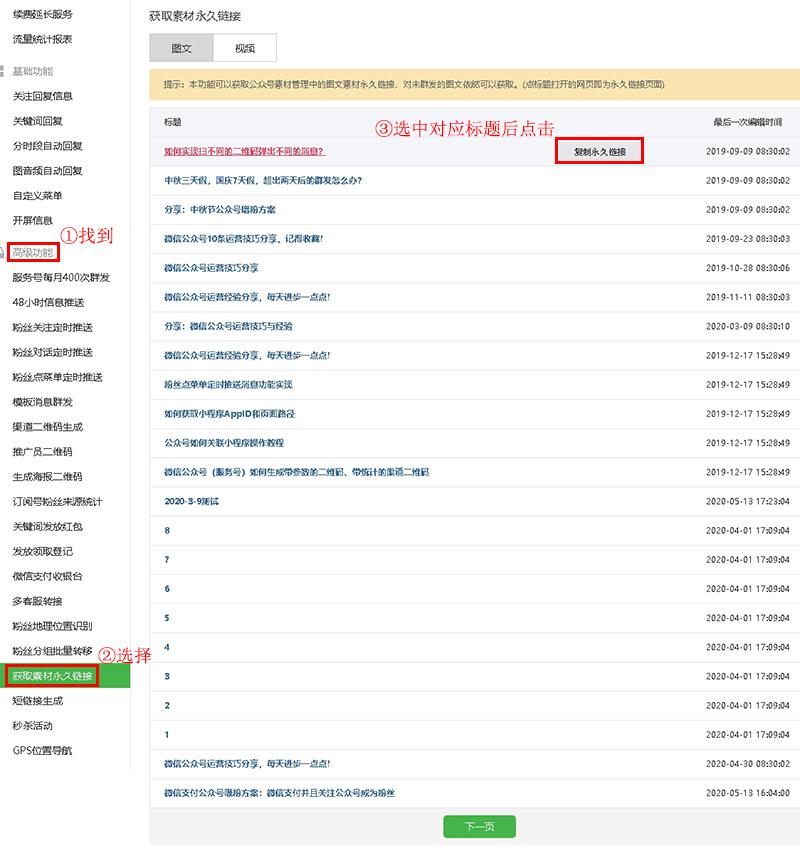Switch to the 图文 tab
The height and width of the screenshot is (848, 800).
click(x=180, y=47)
